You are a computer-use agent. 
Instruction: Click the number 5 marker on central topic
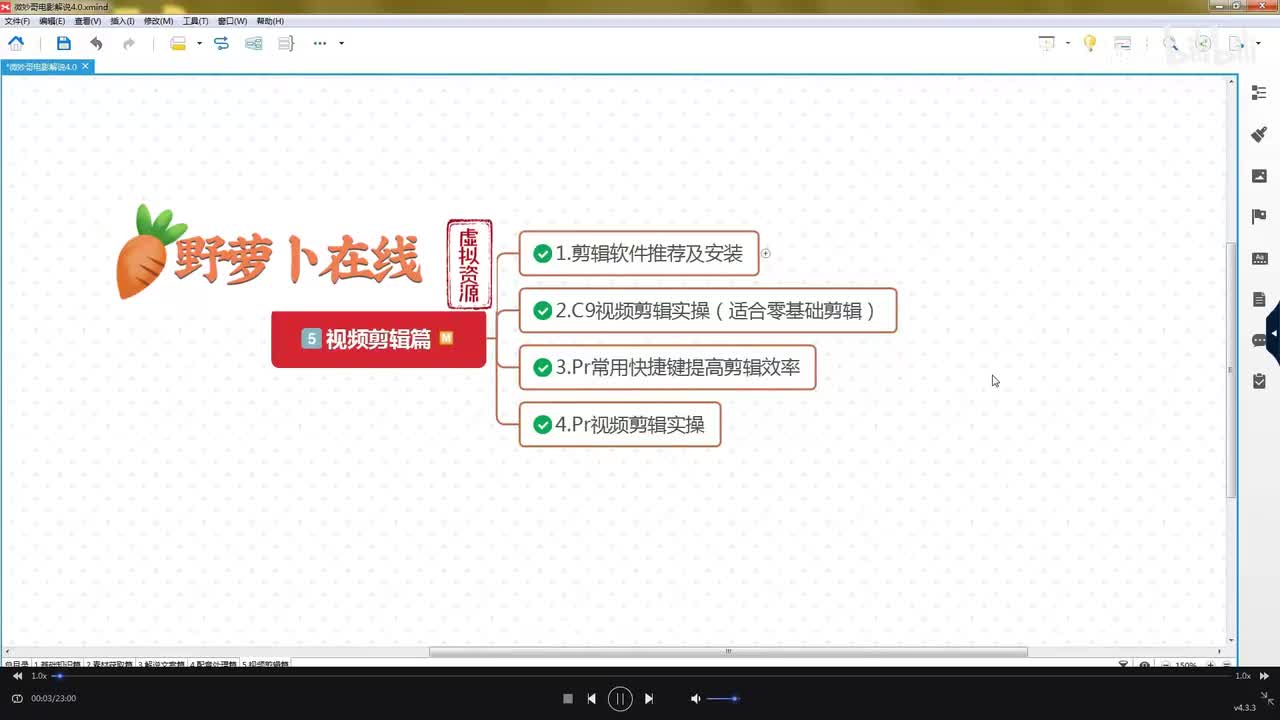click(x=311, y=339)
